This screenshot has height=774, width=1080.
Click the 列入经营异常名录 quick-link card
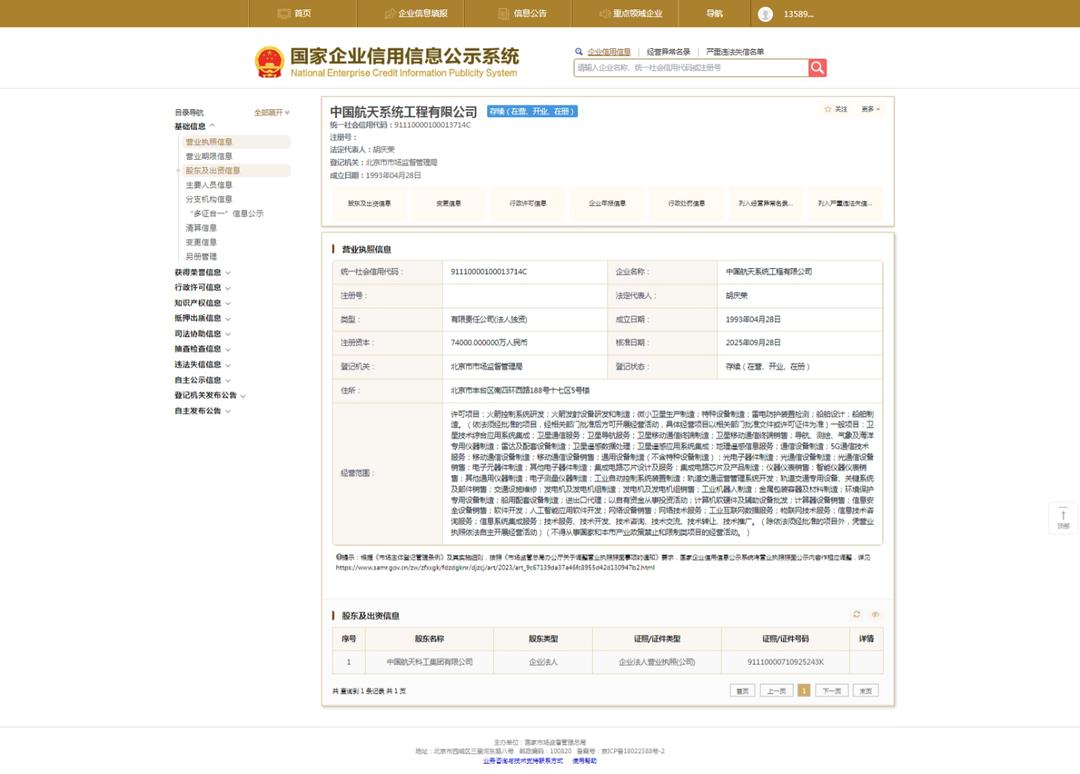tap(765, 203)
